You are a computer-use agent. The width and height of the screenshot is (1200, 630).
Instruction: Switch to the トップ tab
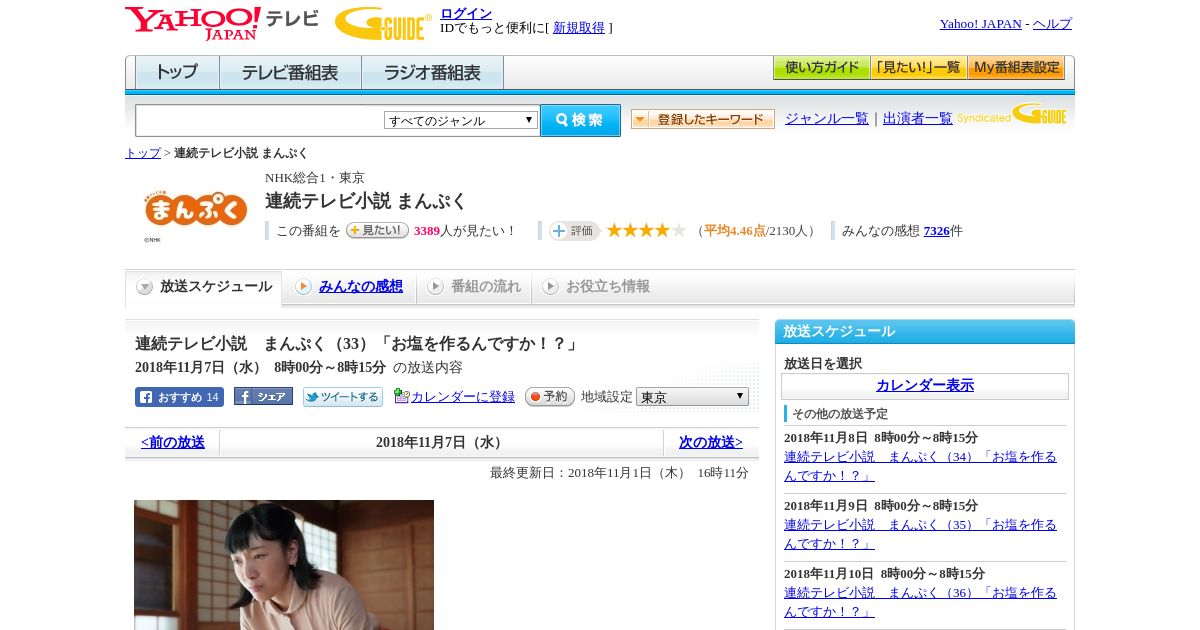point(177,73)
